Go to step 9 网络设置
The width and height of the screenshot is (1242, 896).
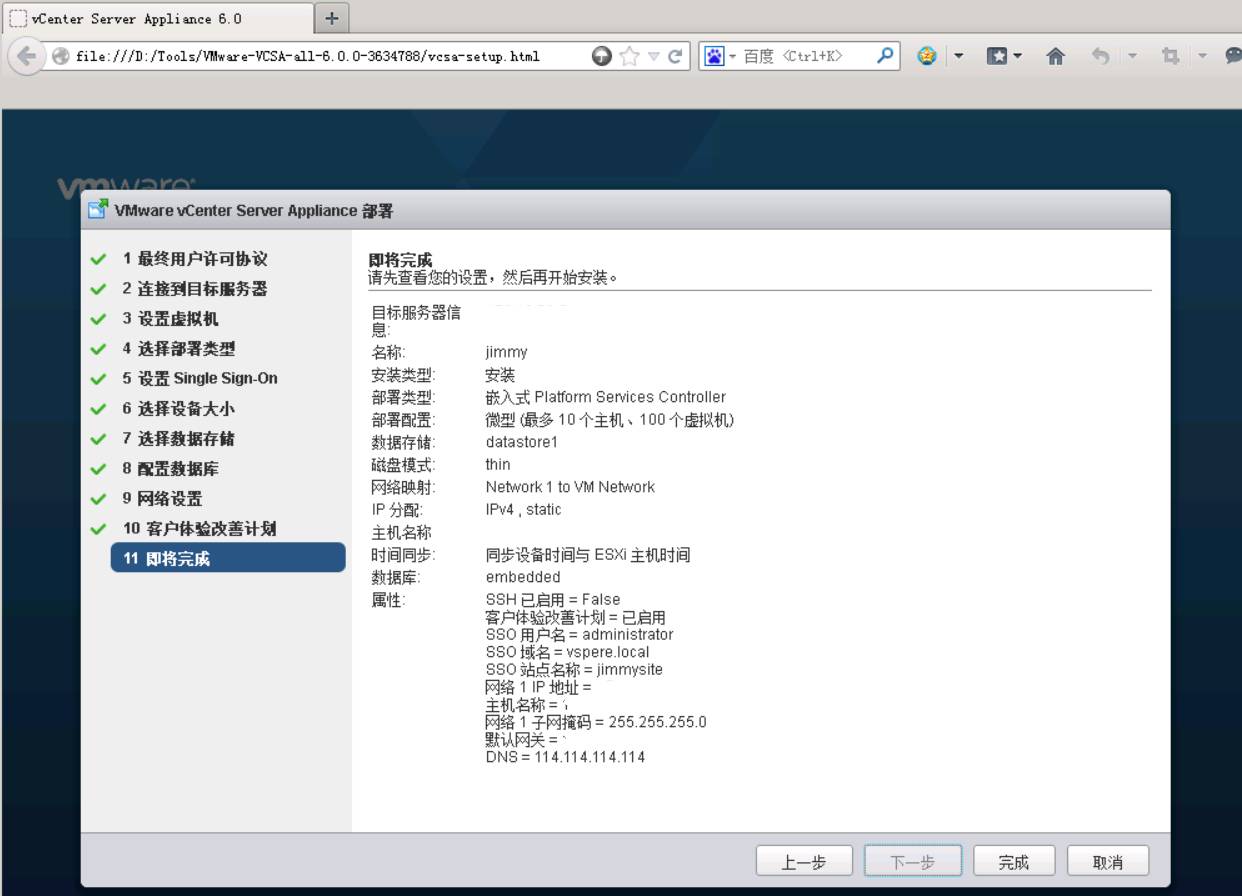(x=162, y=499)
